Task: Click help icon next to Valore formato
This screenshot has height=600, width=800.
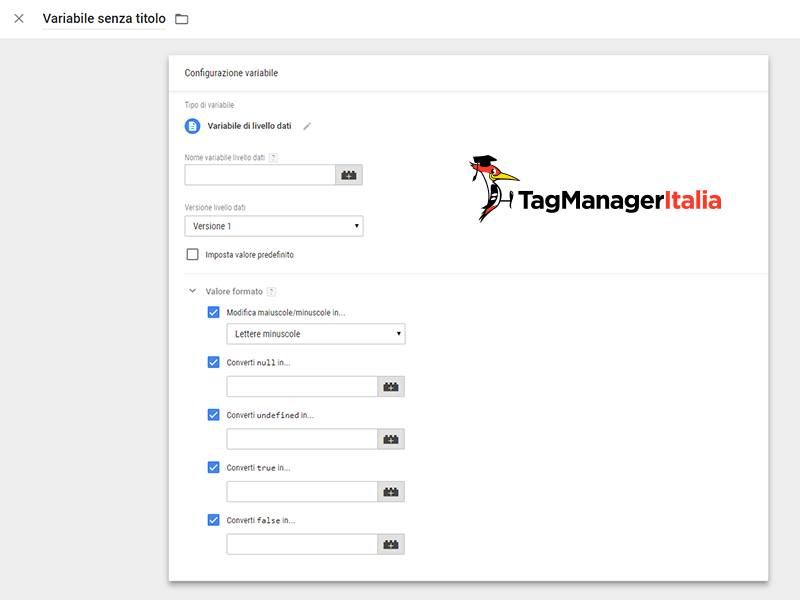Action: (x=271, y=292)
